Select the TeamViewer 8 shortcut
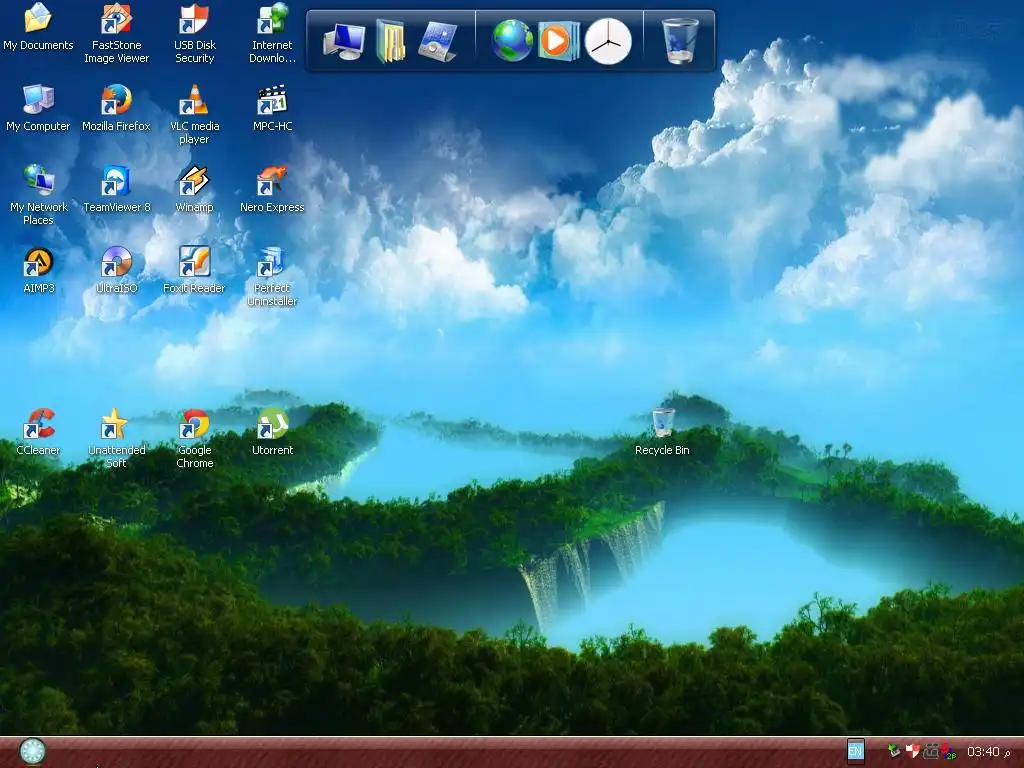The width and height of the screenshot is (1024, 768). click(116, 190)
